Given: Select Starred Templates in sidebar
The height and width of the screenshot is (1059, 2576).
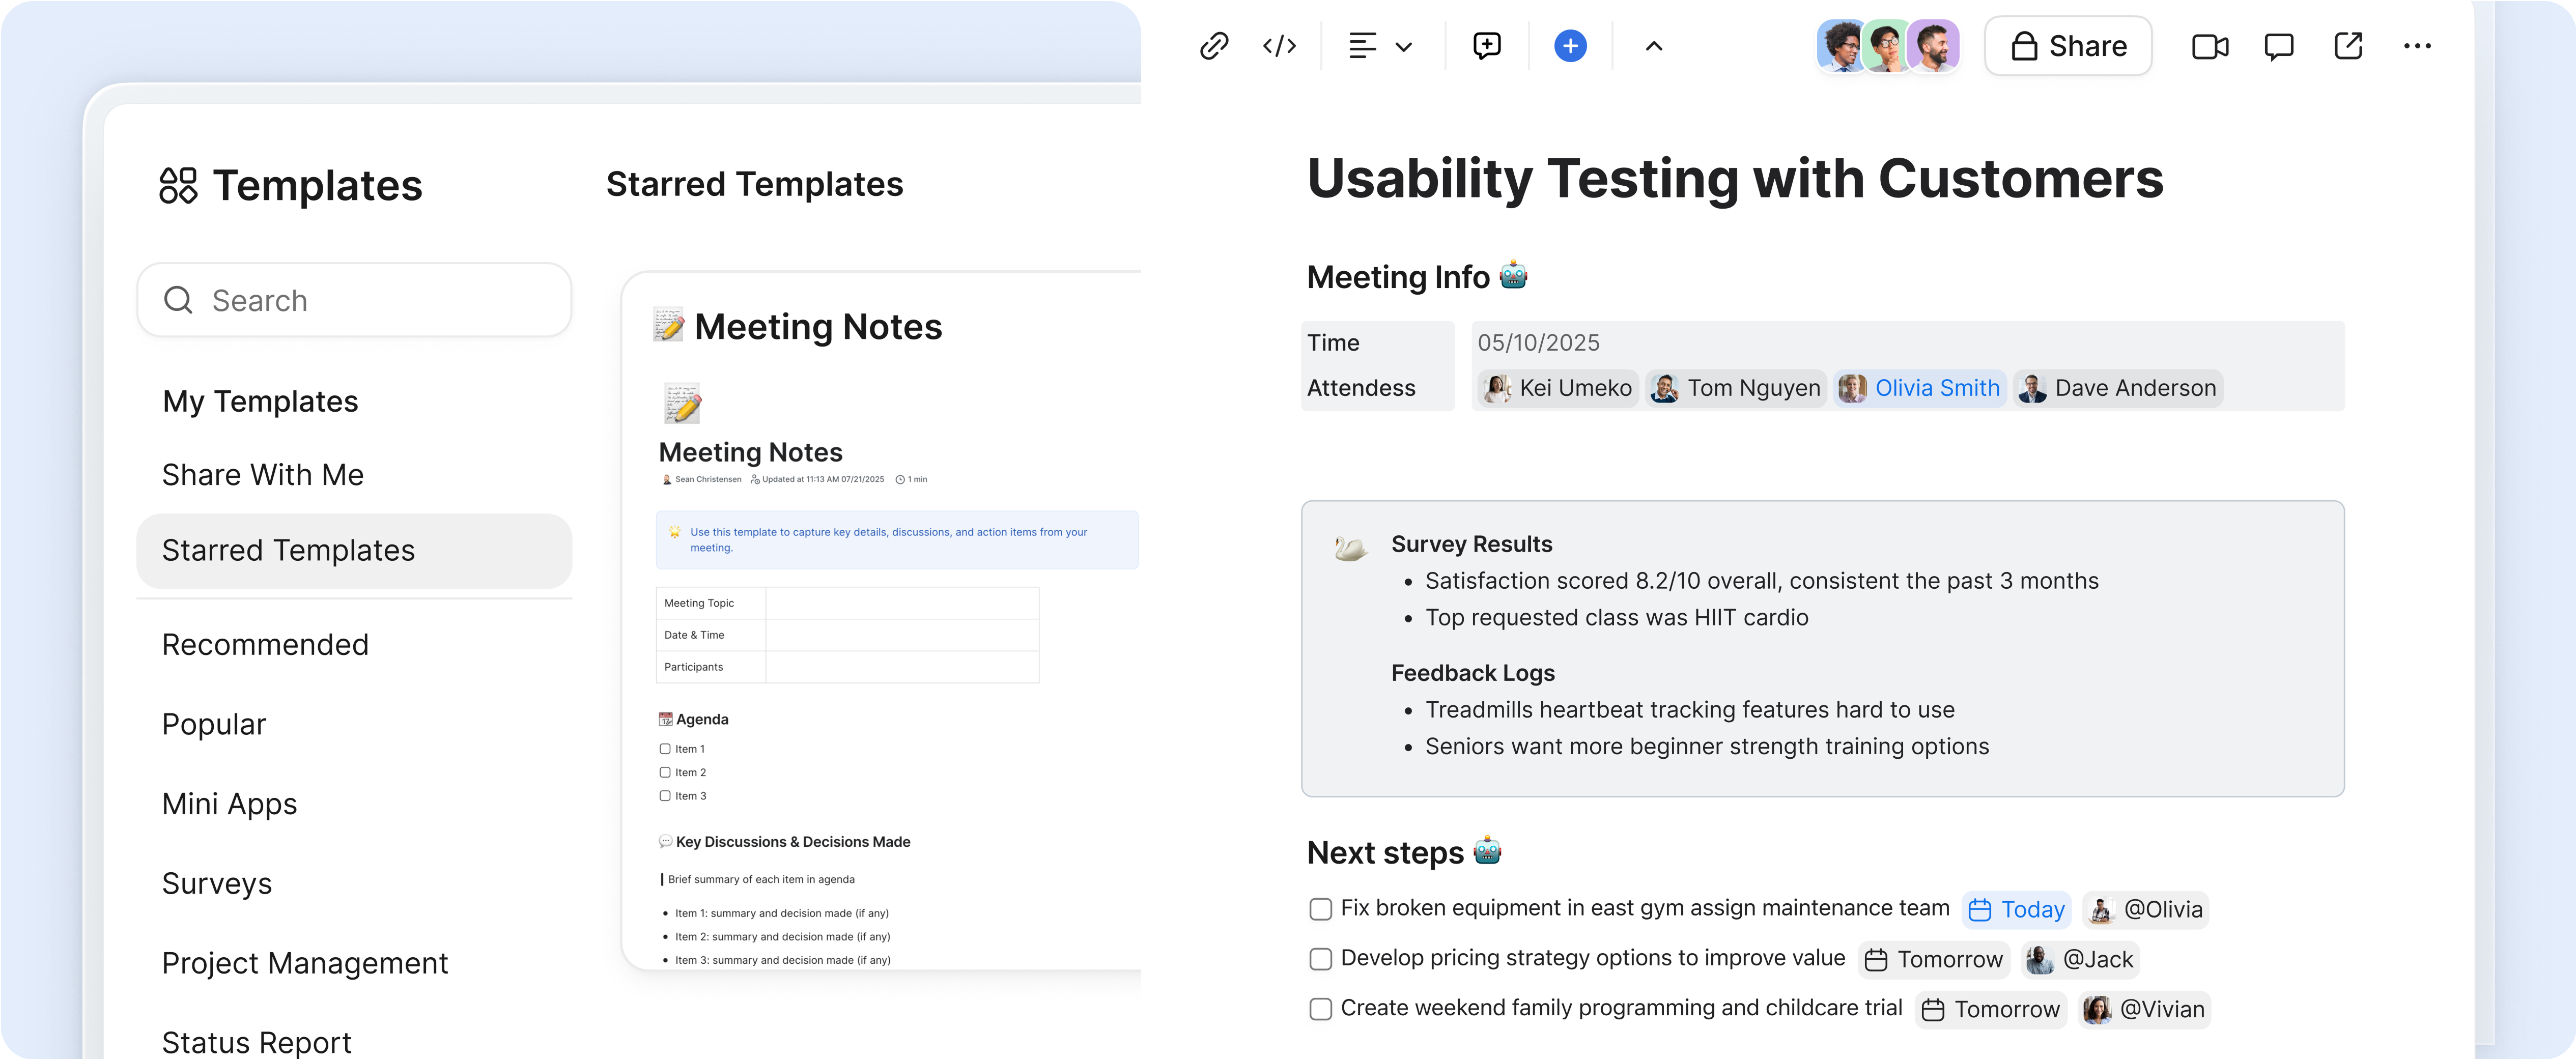Looking at the screenshot, I should click(354, 551).
